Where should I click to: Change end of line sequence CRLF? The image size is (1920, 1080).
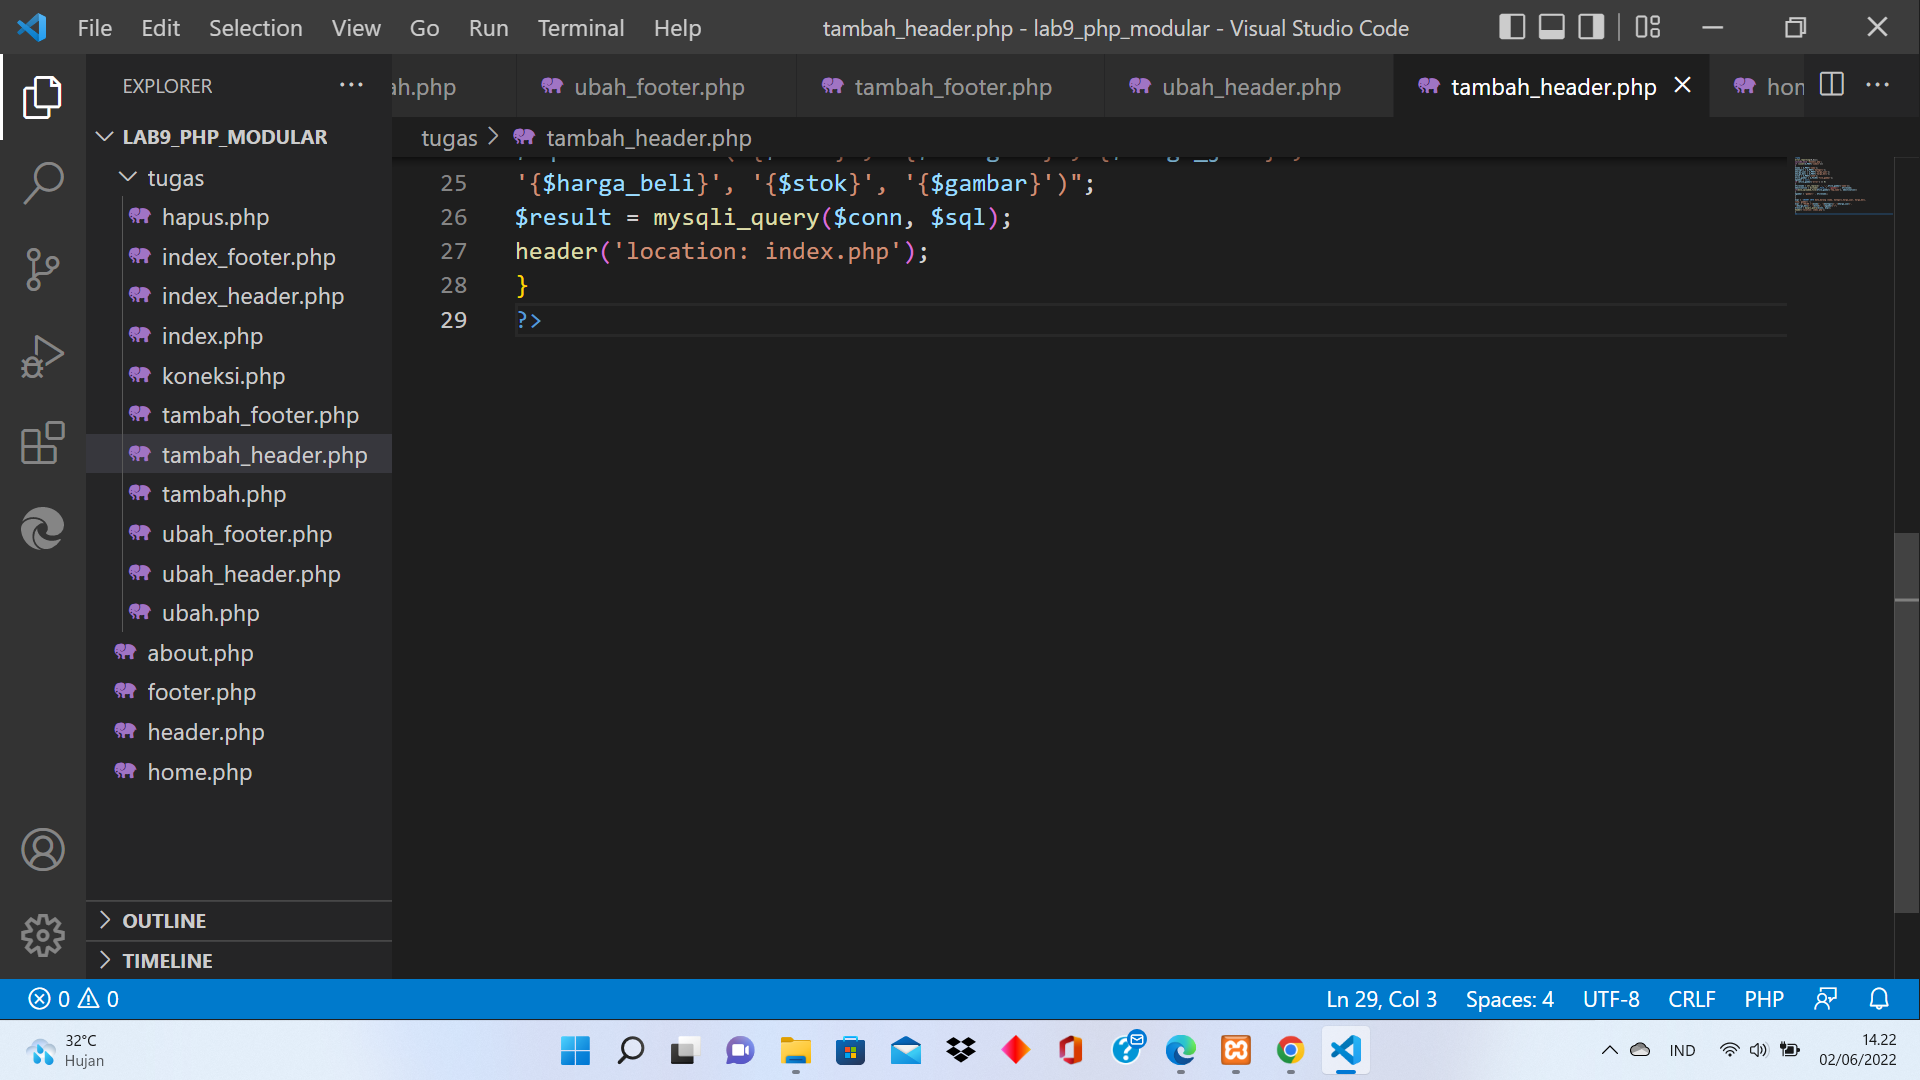(1691, 999)
